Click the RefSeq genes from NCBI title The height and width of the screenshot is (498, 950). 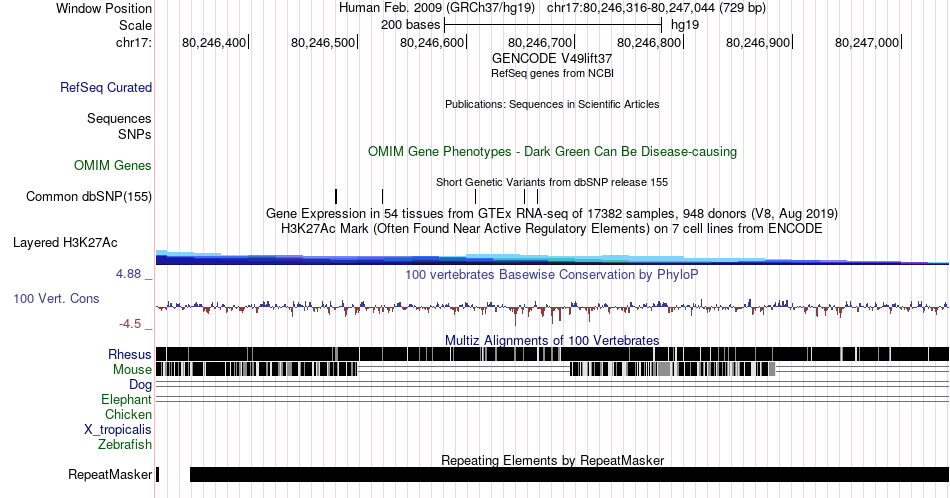pos(552,73)
